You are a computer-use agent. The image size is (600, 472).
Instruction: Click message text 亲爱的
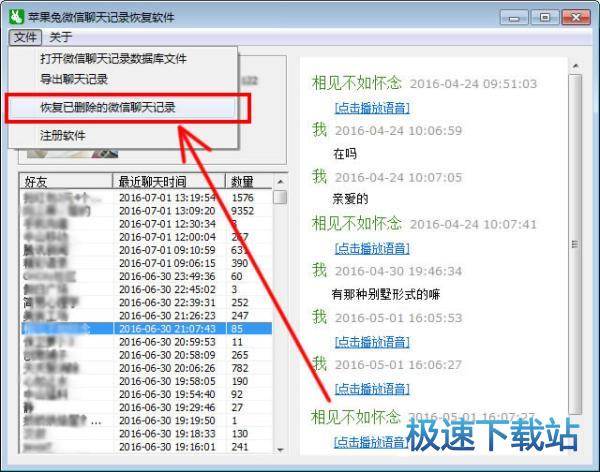pyautogui.click(x=351, y=199)
